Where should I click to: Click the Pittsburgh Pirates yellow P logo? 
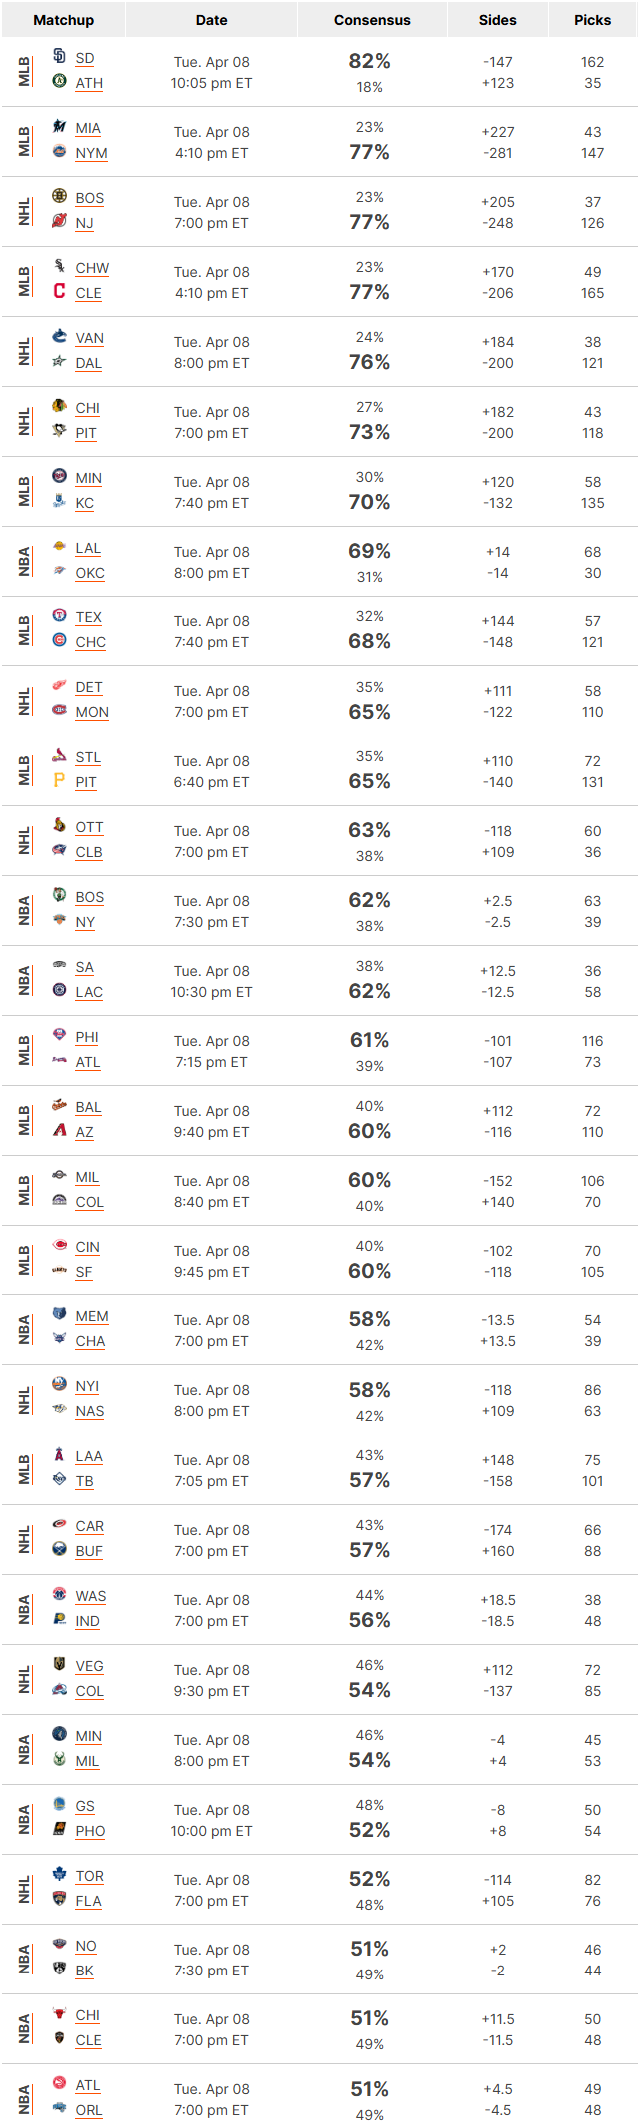click(59, 780)
